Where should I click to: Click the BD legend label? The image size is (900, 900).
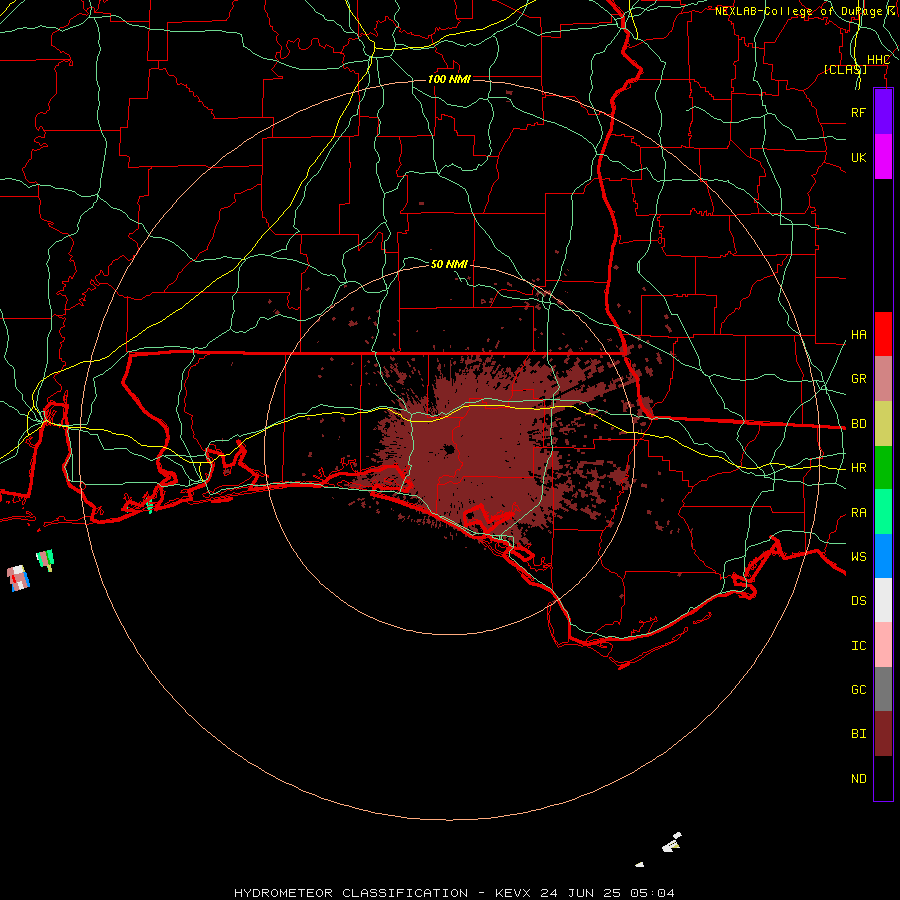click(858, 424)
